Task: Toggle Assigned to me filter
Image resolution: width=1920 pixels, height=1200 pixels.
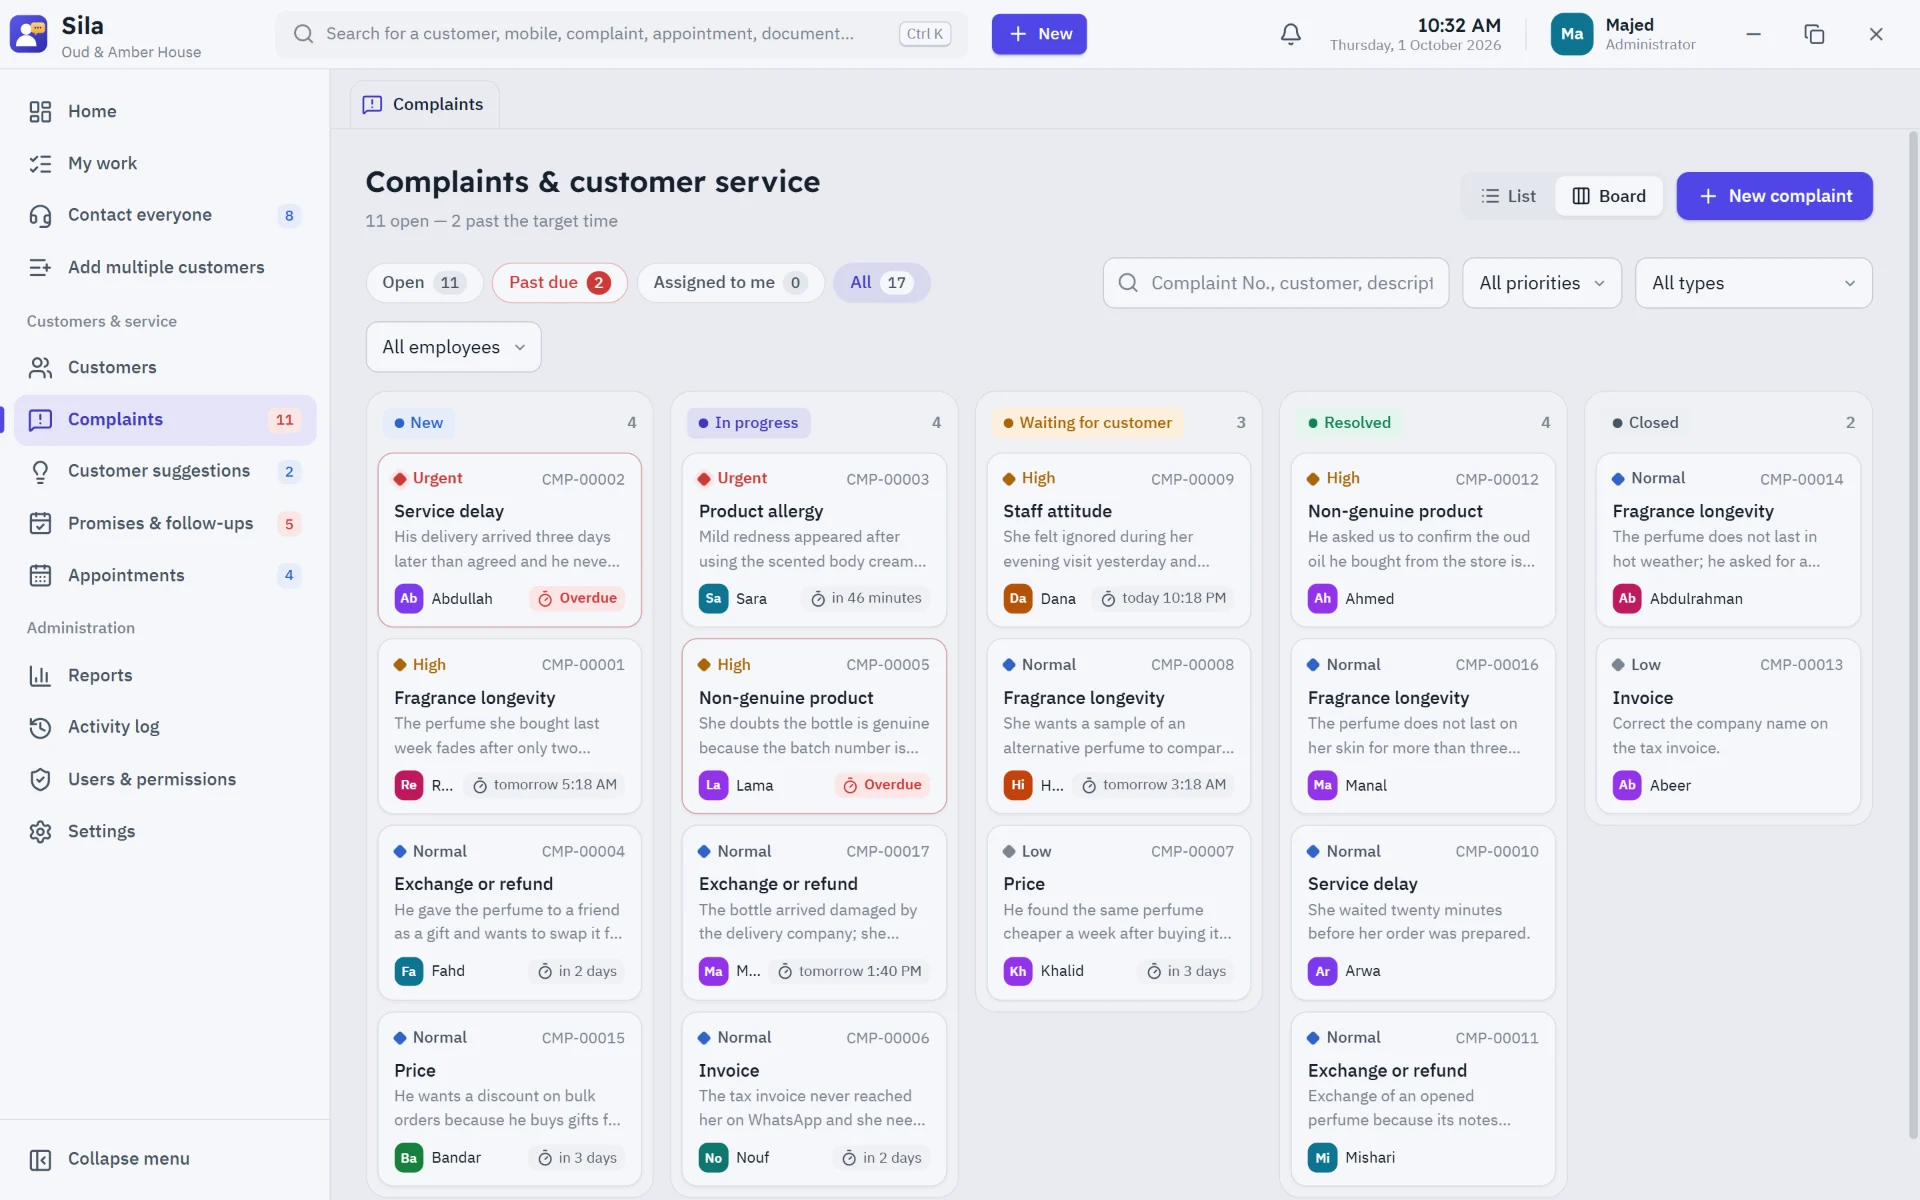Action: point(730,283)
